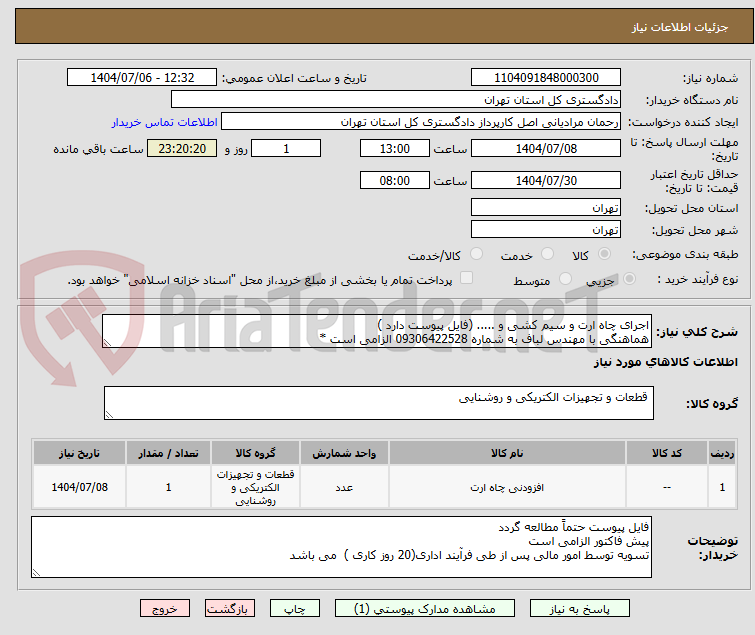Click the 'پاسخ به نیاز' button
Viewport: 755px width, 635px height.
coord(579,609)
